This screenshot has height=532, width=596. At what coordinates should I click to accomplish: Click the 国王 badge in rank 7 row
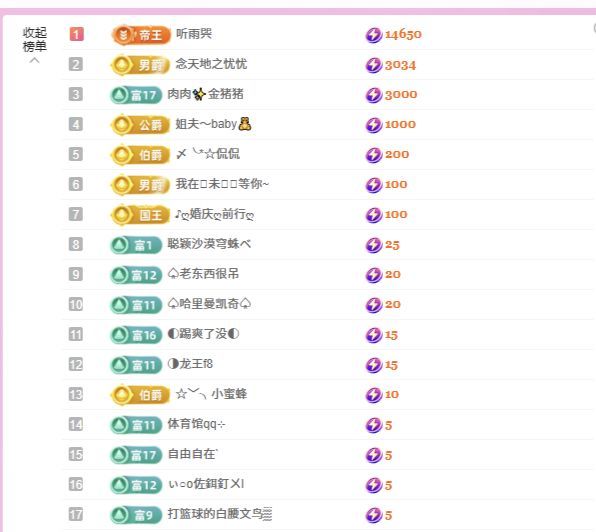[140, 215]
